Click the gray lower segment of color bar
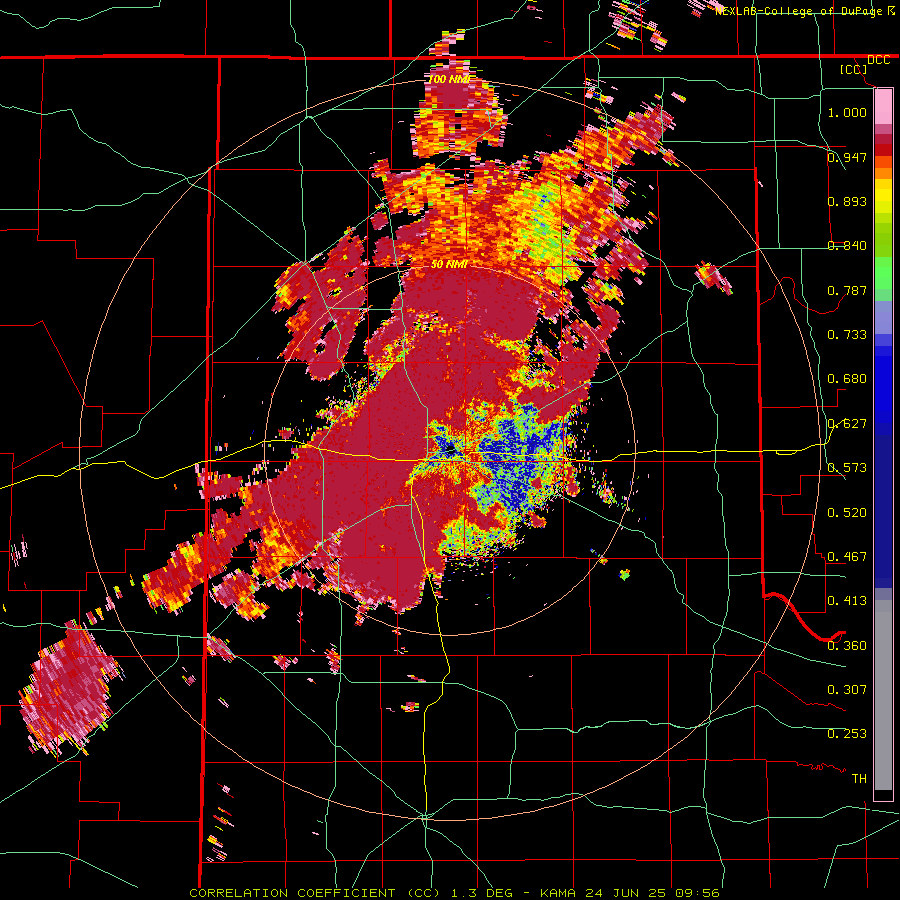Screen dimensions: 900x900 [x=883, y=695]
